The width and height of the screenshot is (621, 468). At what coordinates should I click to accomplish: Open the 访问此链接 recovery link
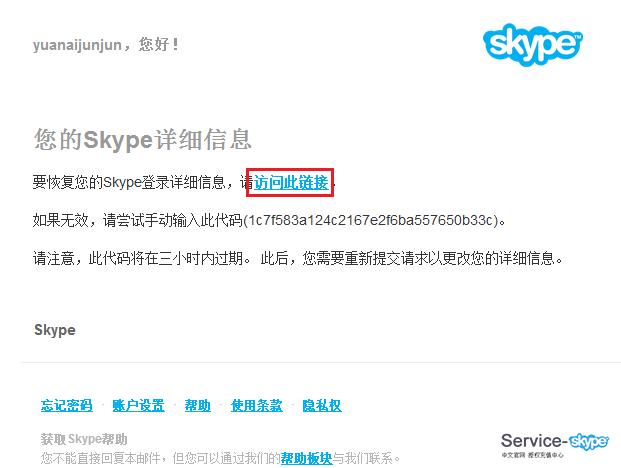(x=290, y=182)
